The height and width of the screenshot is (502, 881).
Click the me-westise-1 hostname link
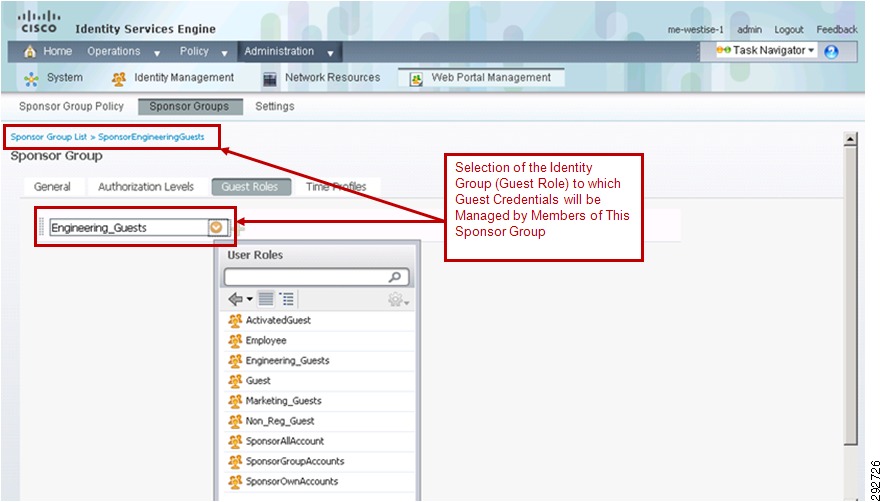point(695,30)
